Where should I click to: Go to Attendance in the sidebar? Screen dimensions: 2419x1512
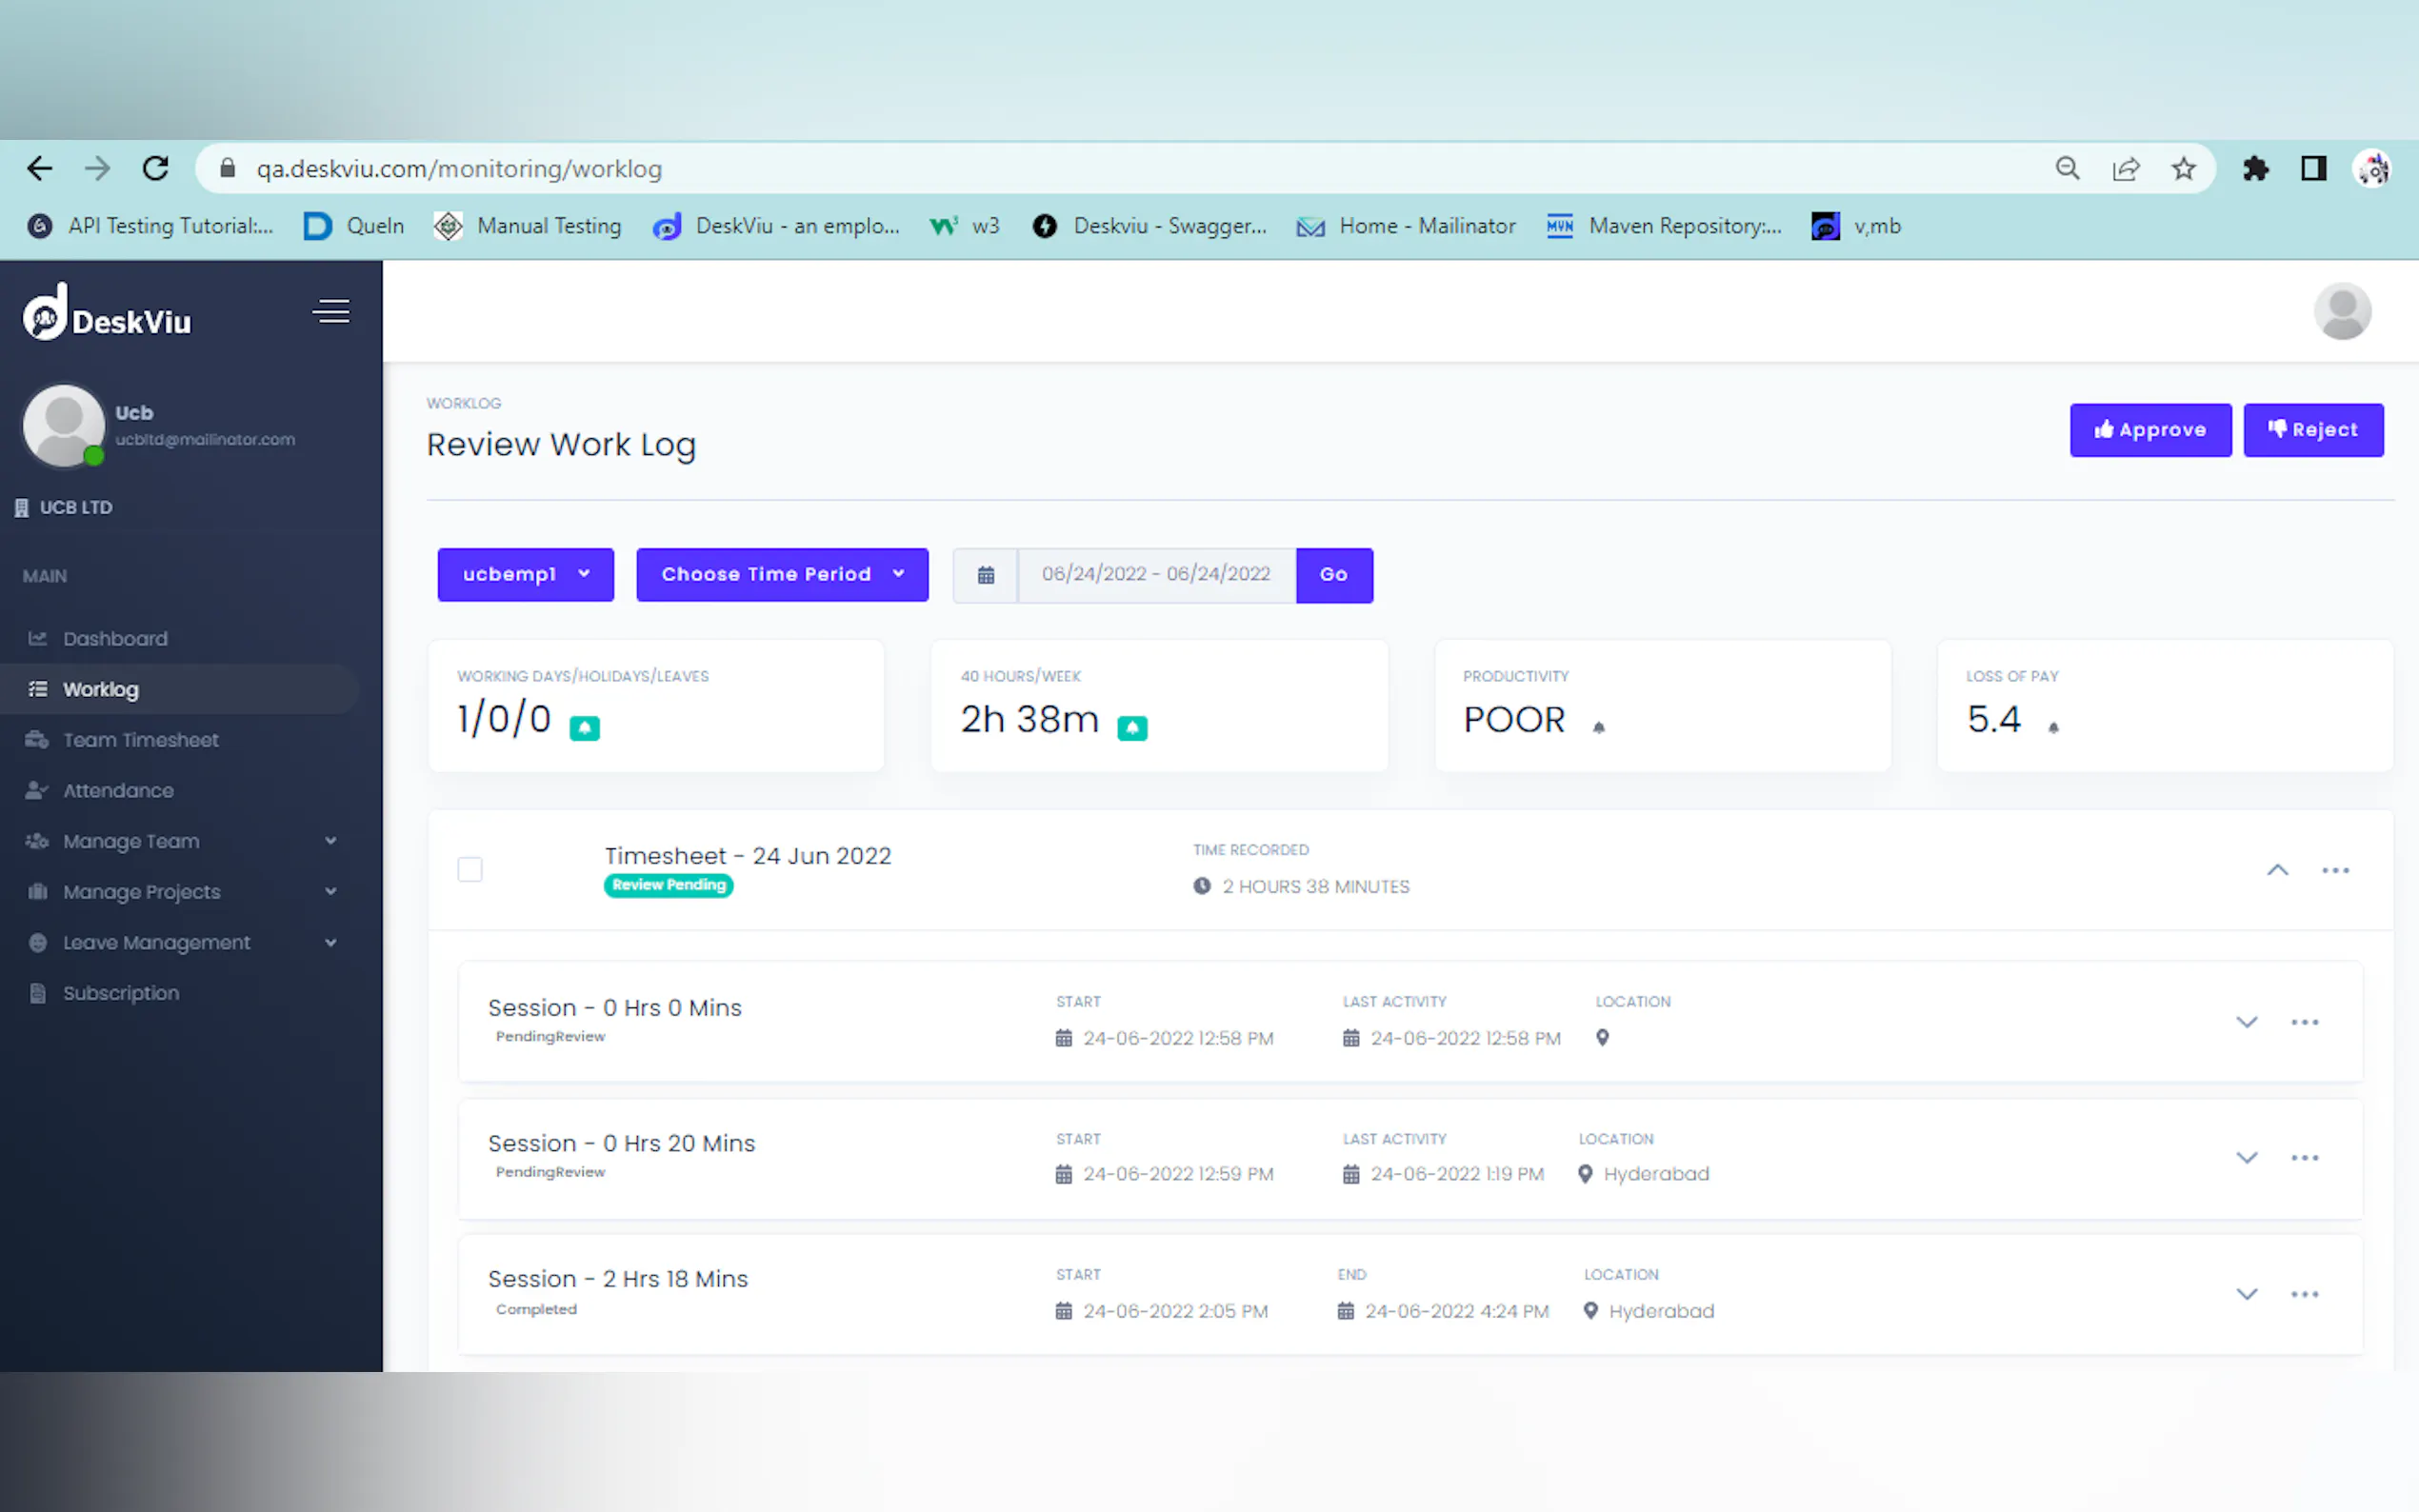118,791
